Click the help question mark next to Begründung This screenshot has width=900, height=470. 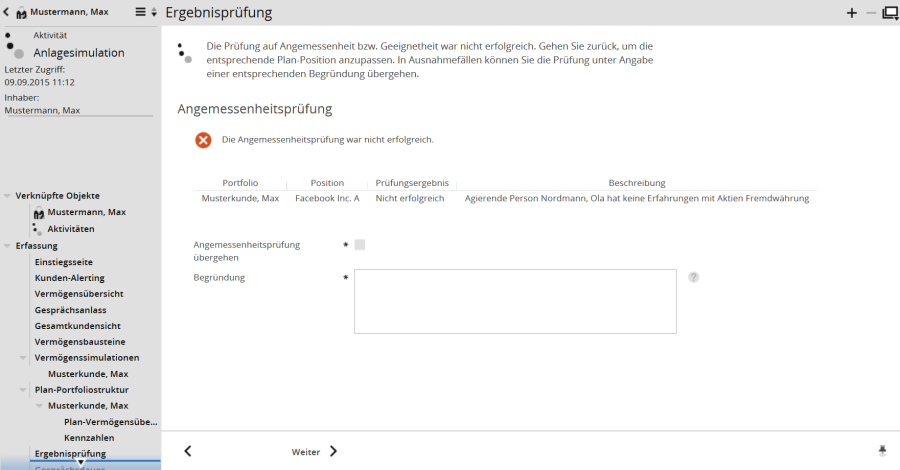coord(693,277)
